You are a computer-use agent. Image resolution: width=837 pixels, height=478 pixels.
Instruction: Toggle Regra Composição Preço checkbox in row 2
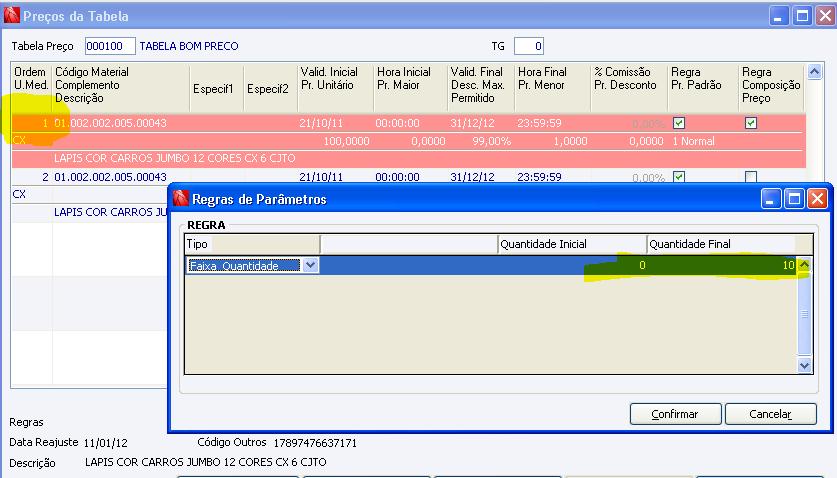coord(751,177)
